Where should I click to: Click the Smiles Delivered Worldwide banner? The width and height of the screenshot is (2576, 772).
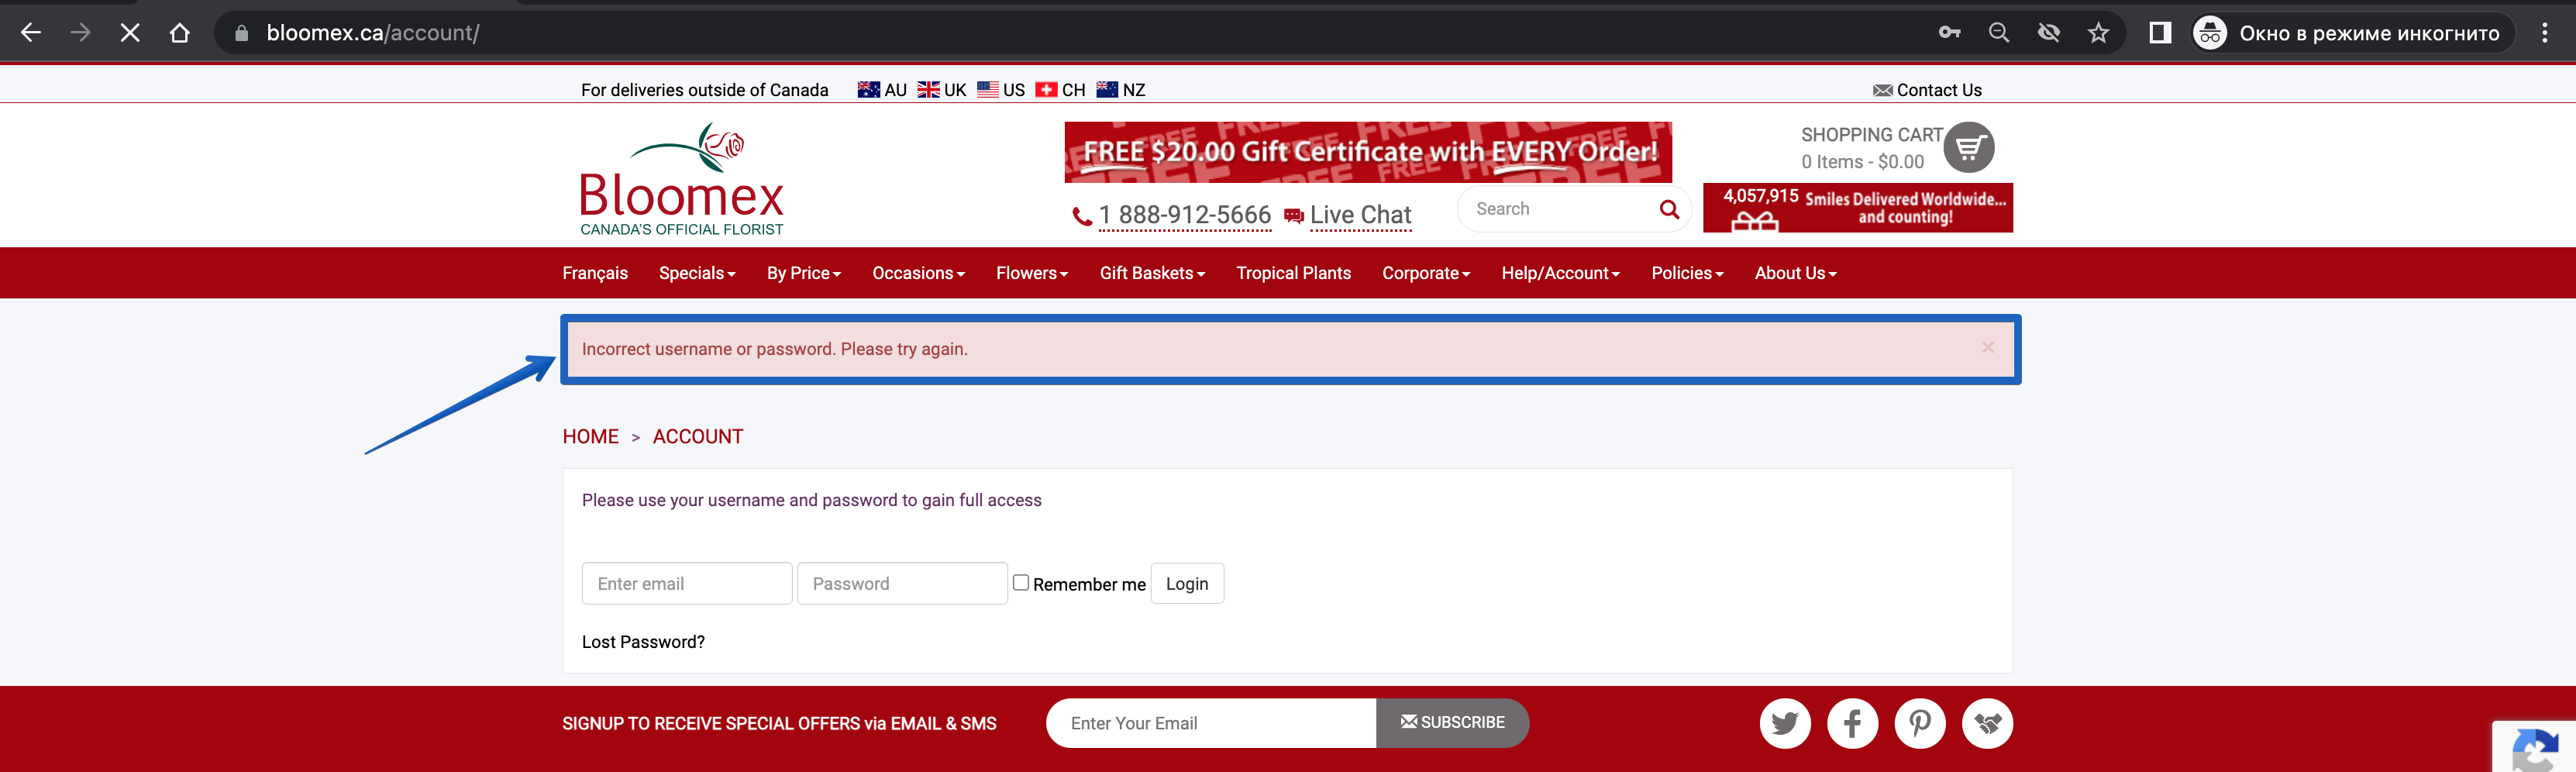[x=1858, y=208]
